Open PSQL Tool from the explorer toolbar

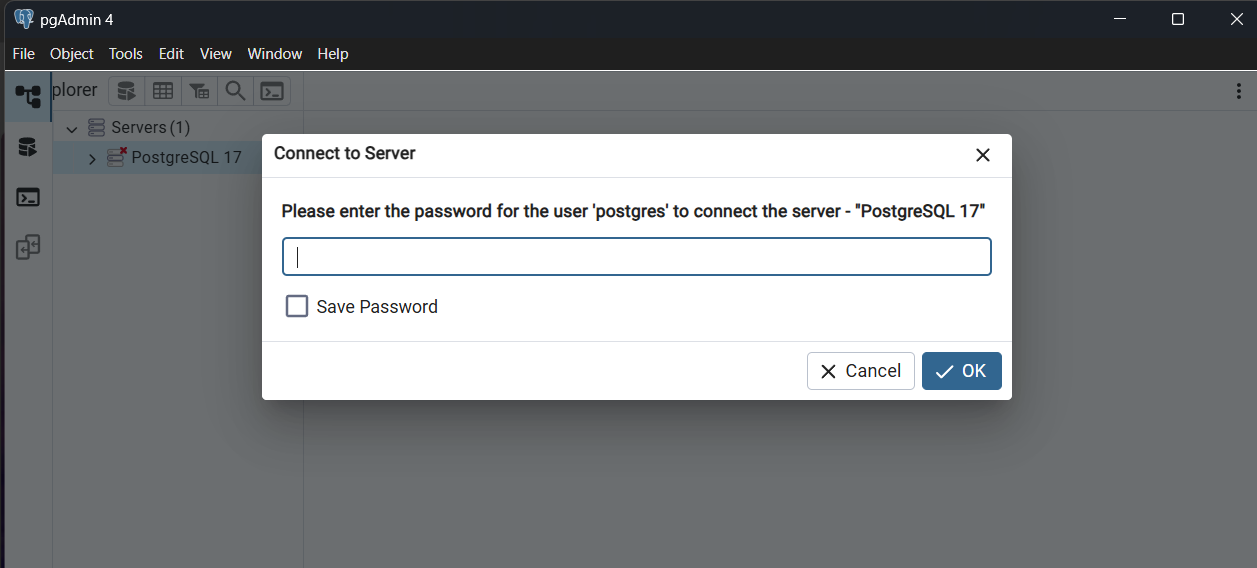click(271, 91)
